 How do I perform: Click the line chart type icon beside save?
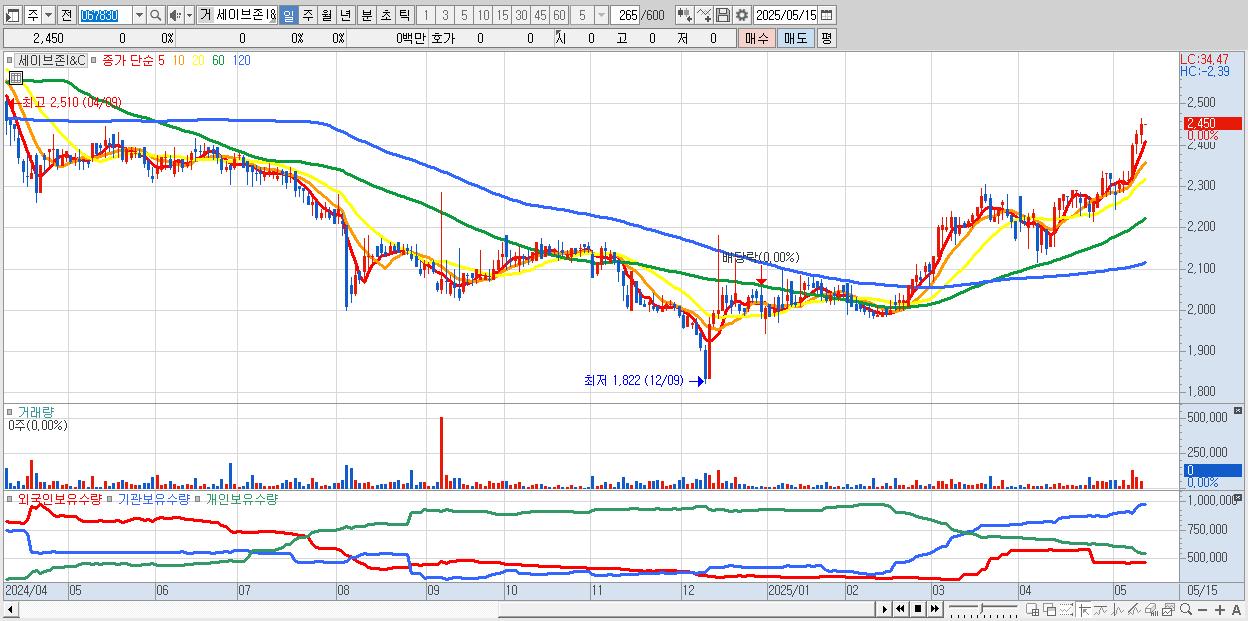pos(705,15)
